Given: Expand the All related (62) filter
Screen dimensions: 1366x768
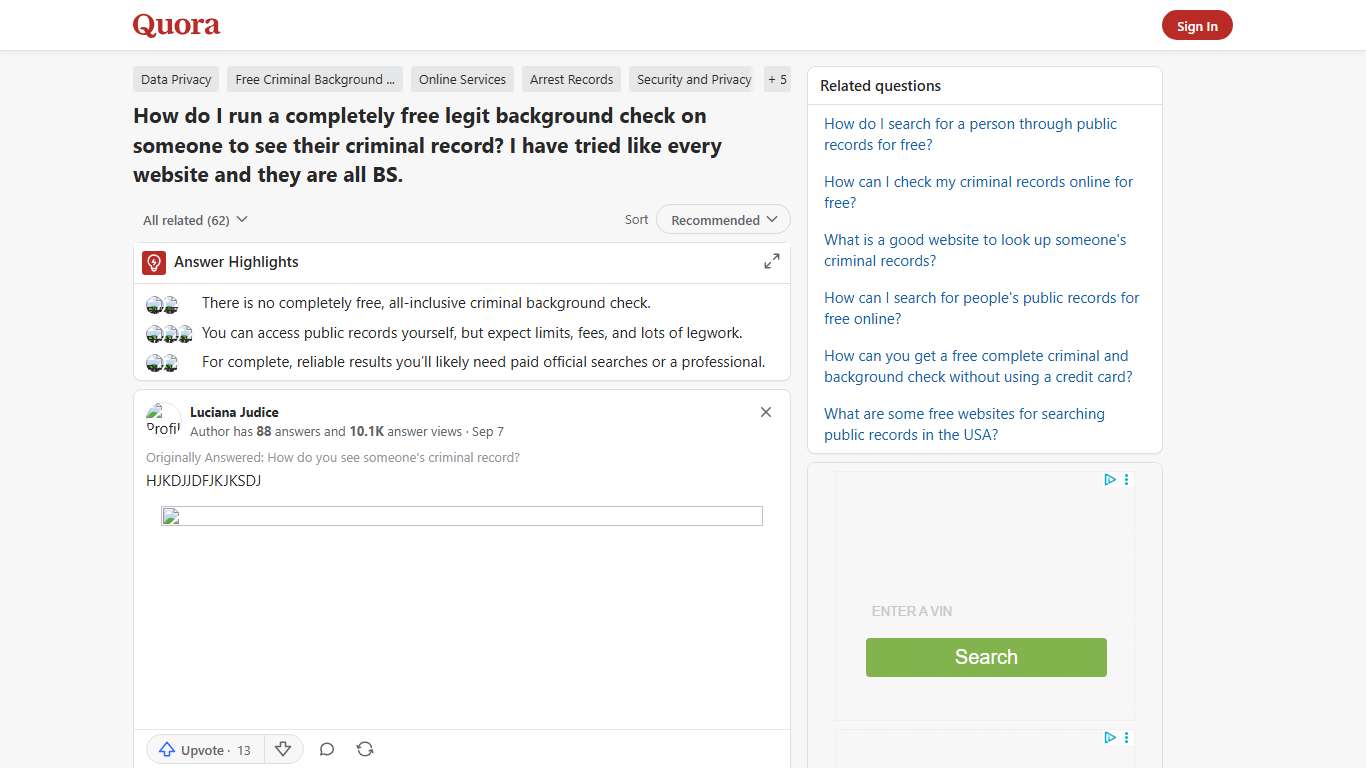Looking at the screenshot, I should coord(194,219).
